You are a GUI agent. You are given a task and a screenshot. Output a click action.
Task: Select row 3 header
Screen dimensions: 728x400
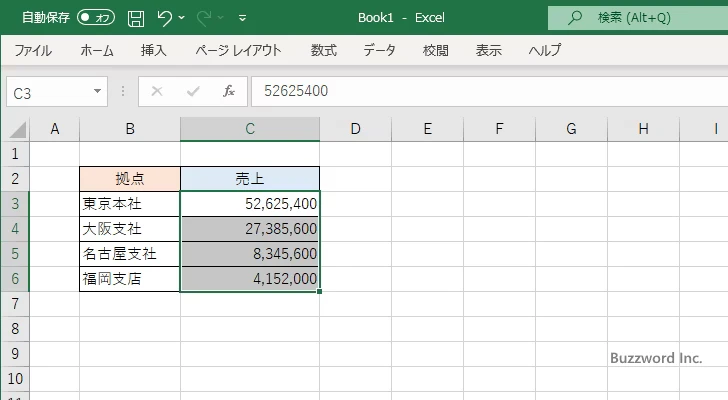pos(15,204)
